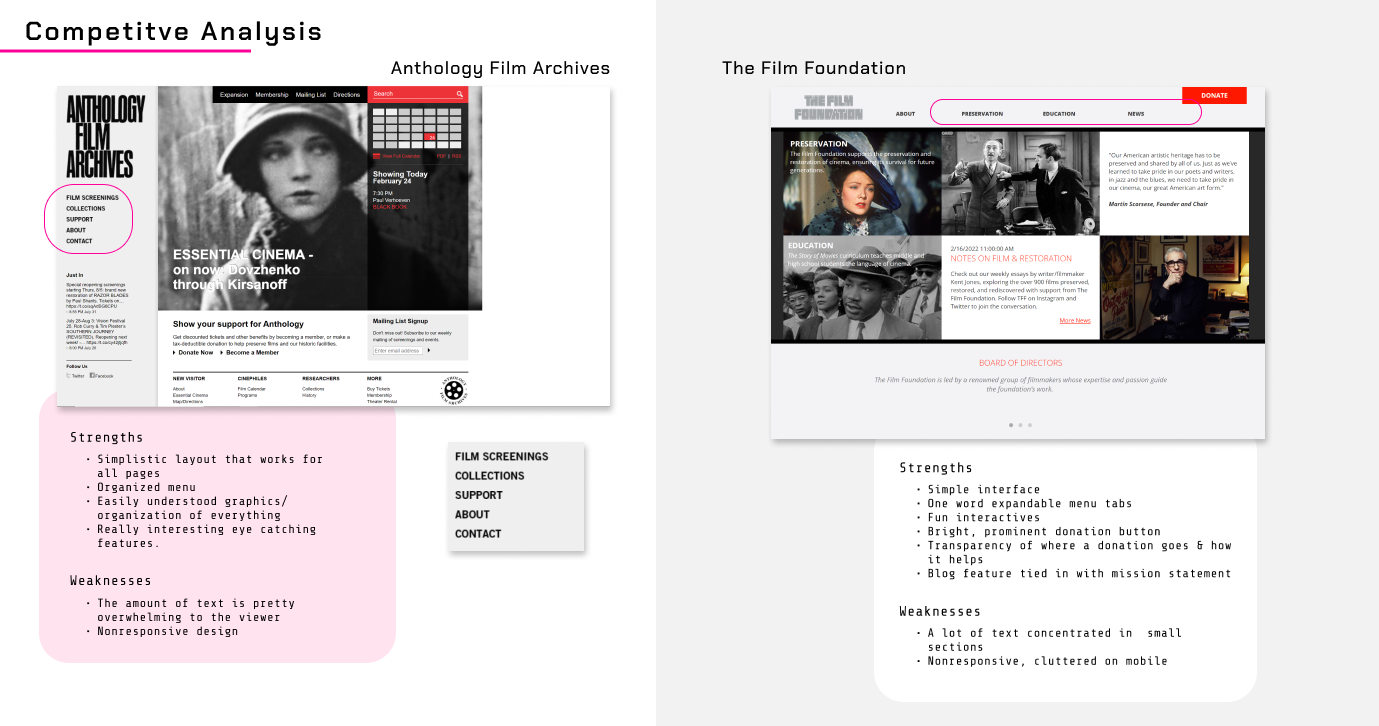1379x726 pixels.
Task: Click the active dark carousel dot
Action: coord(1010,425)
